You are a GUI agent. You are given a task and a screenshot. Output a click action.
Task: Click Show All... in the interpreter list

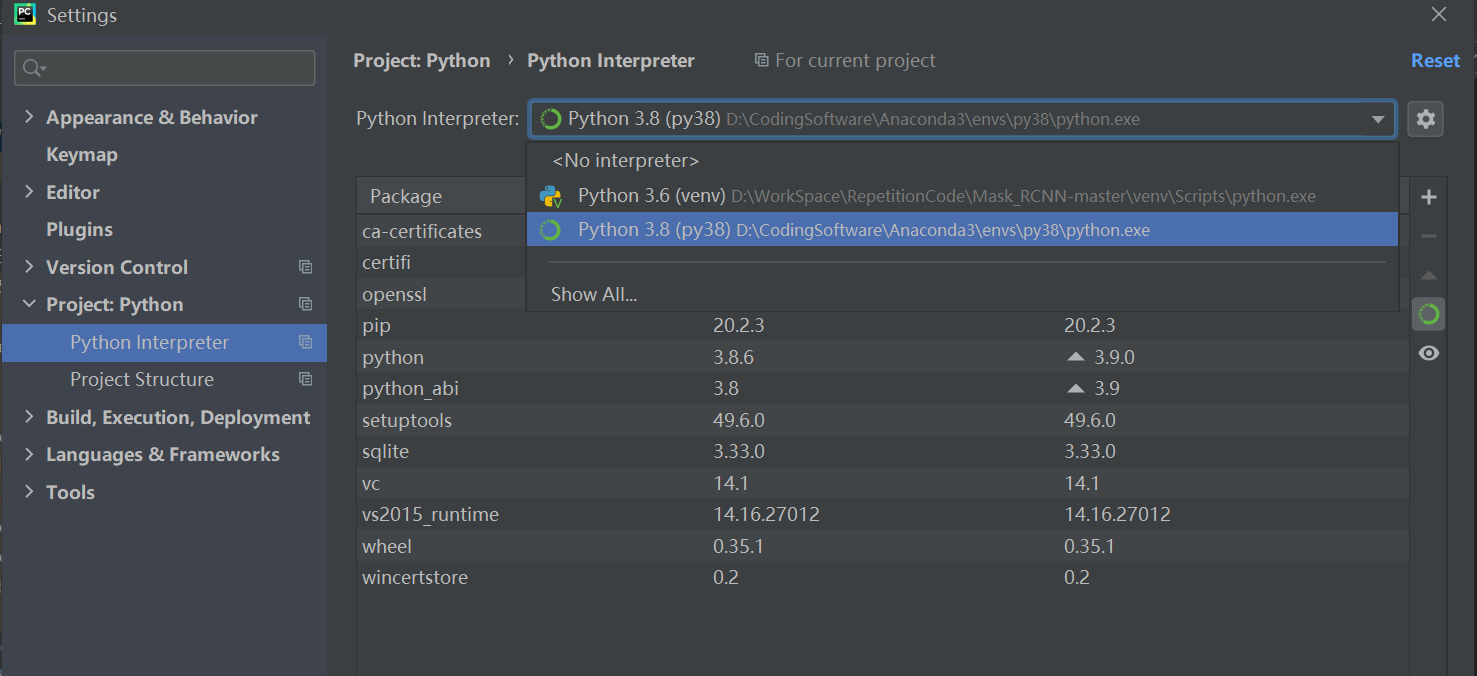(x=594, y=294)
